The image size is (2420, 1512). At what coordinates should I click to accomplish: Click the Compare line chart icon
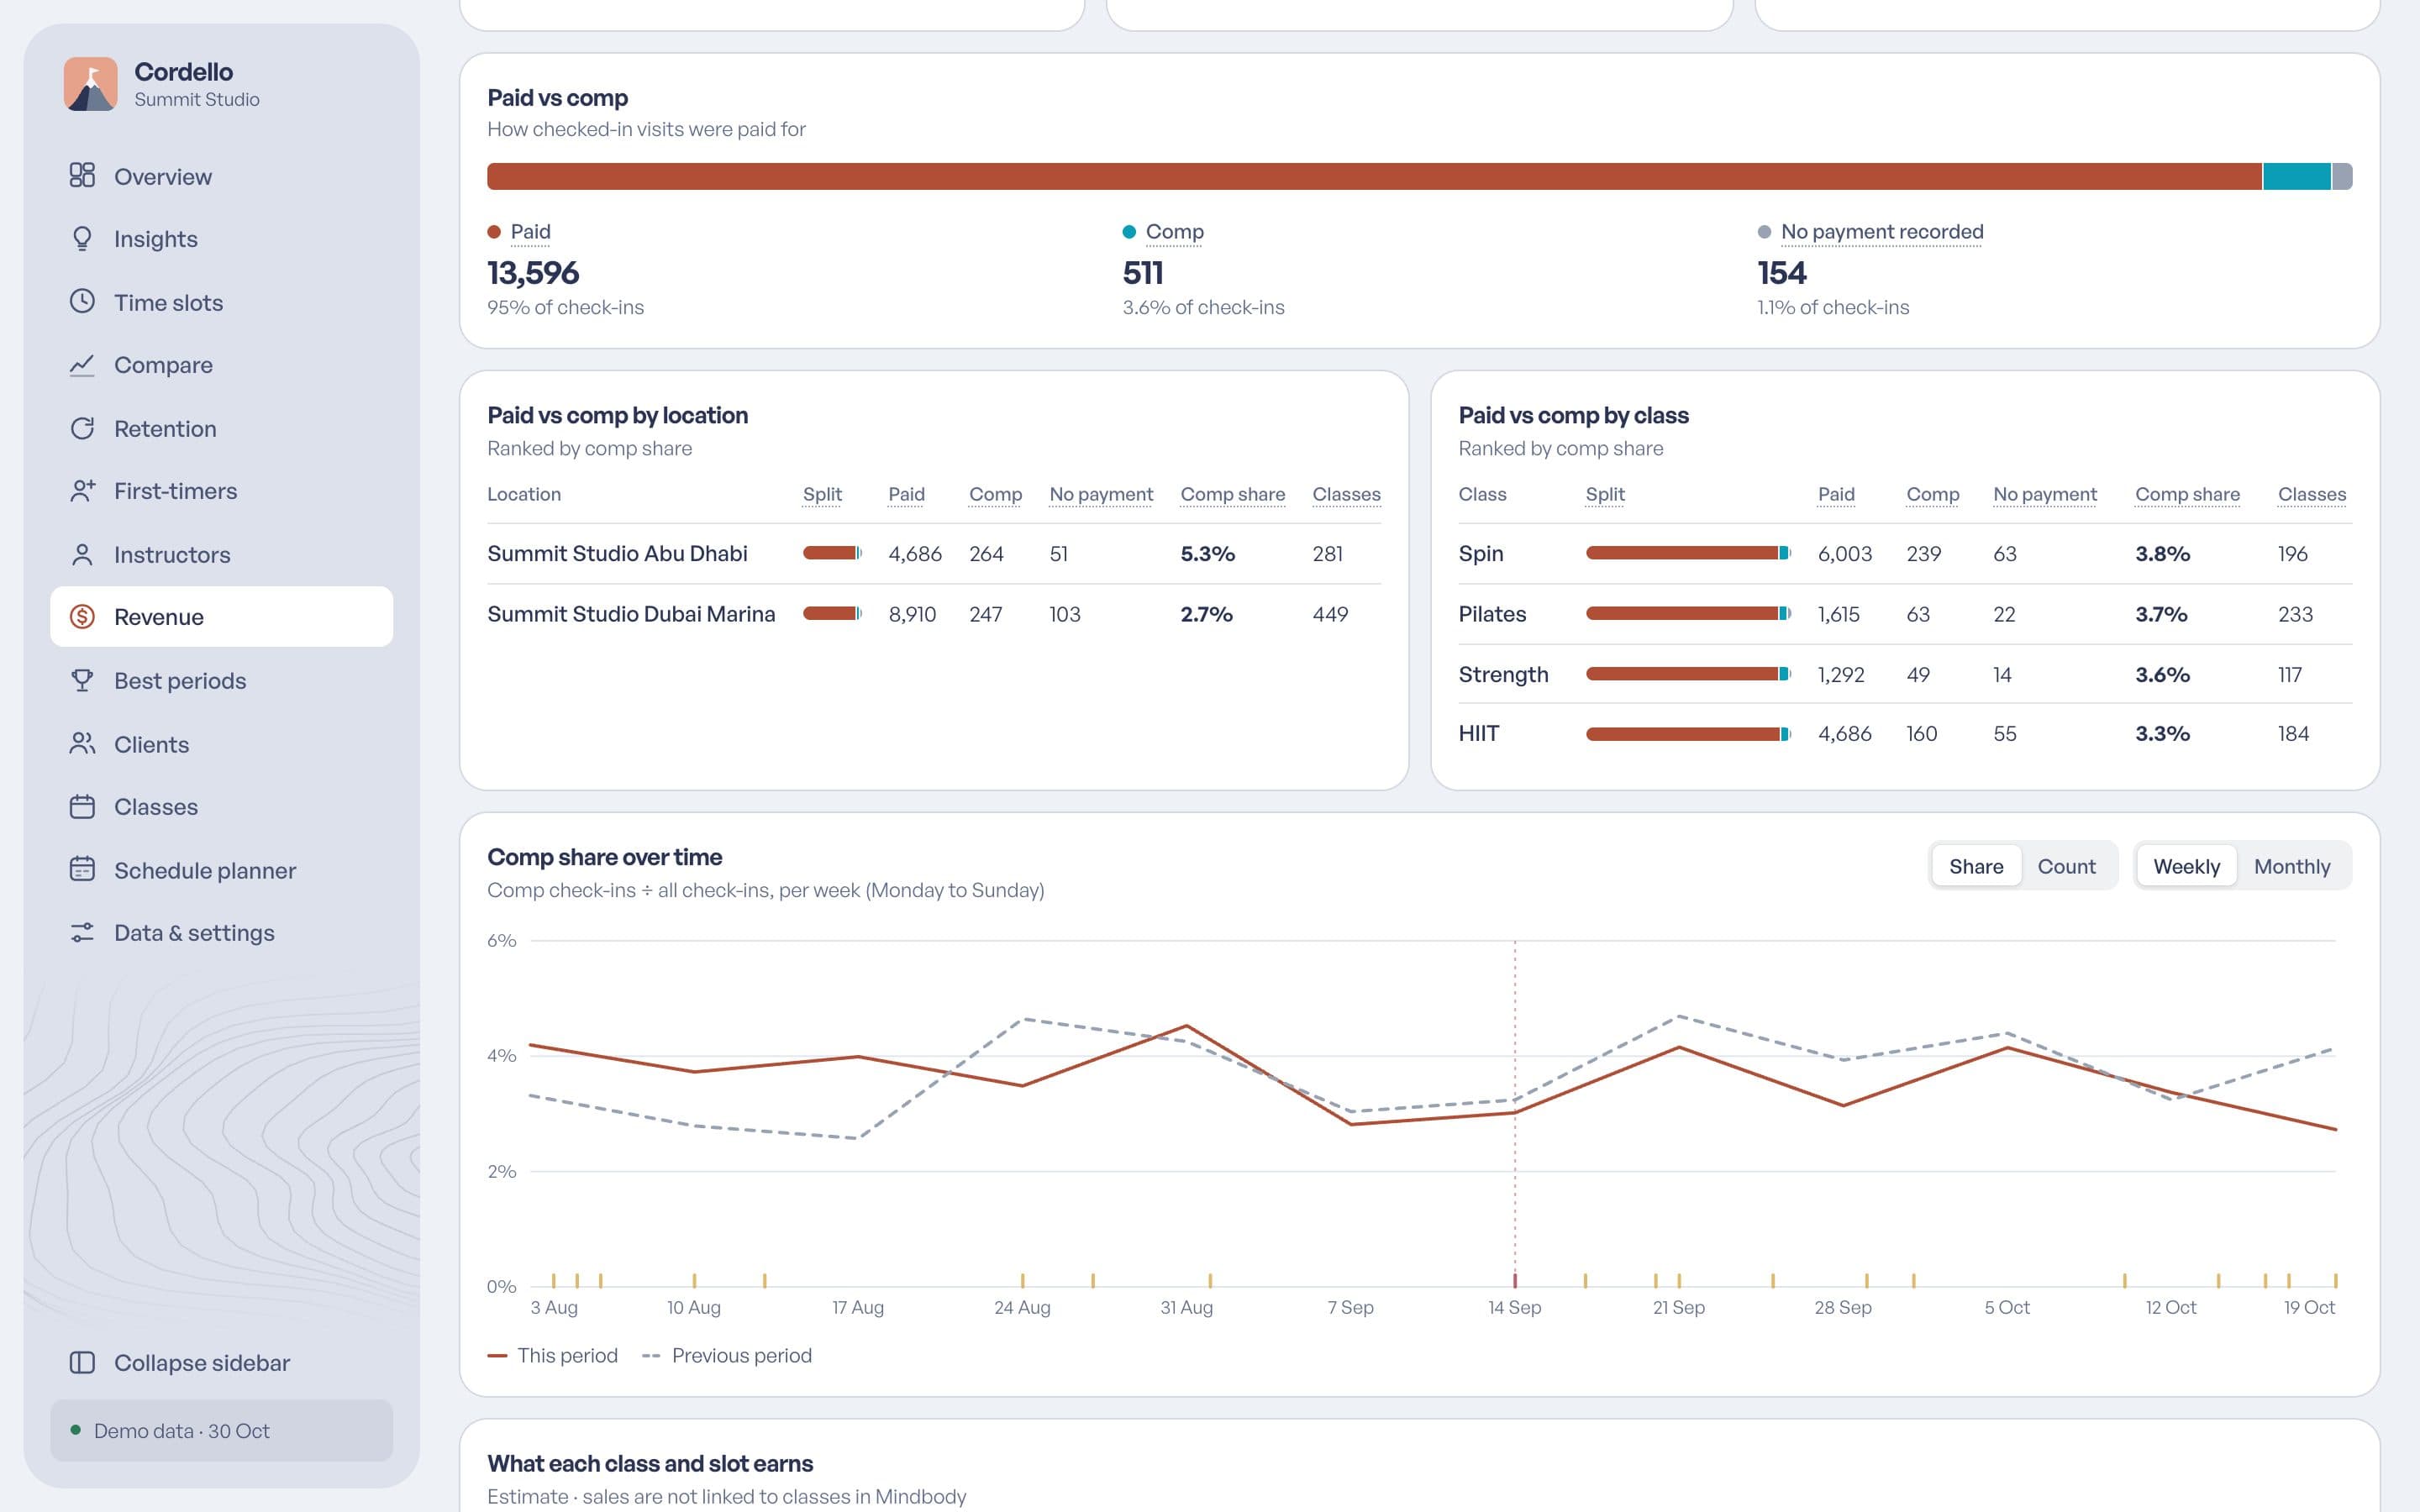point(82,365)
